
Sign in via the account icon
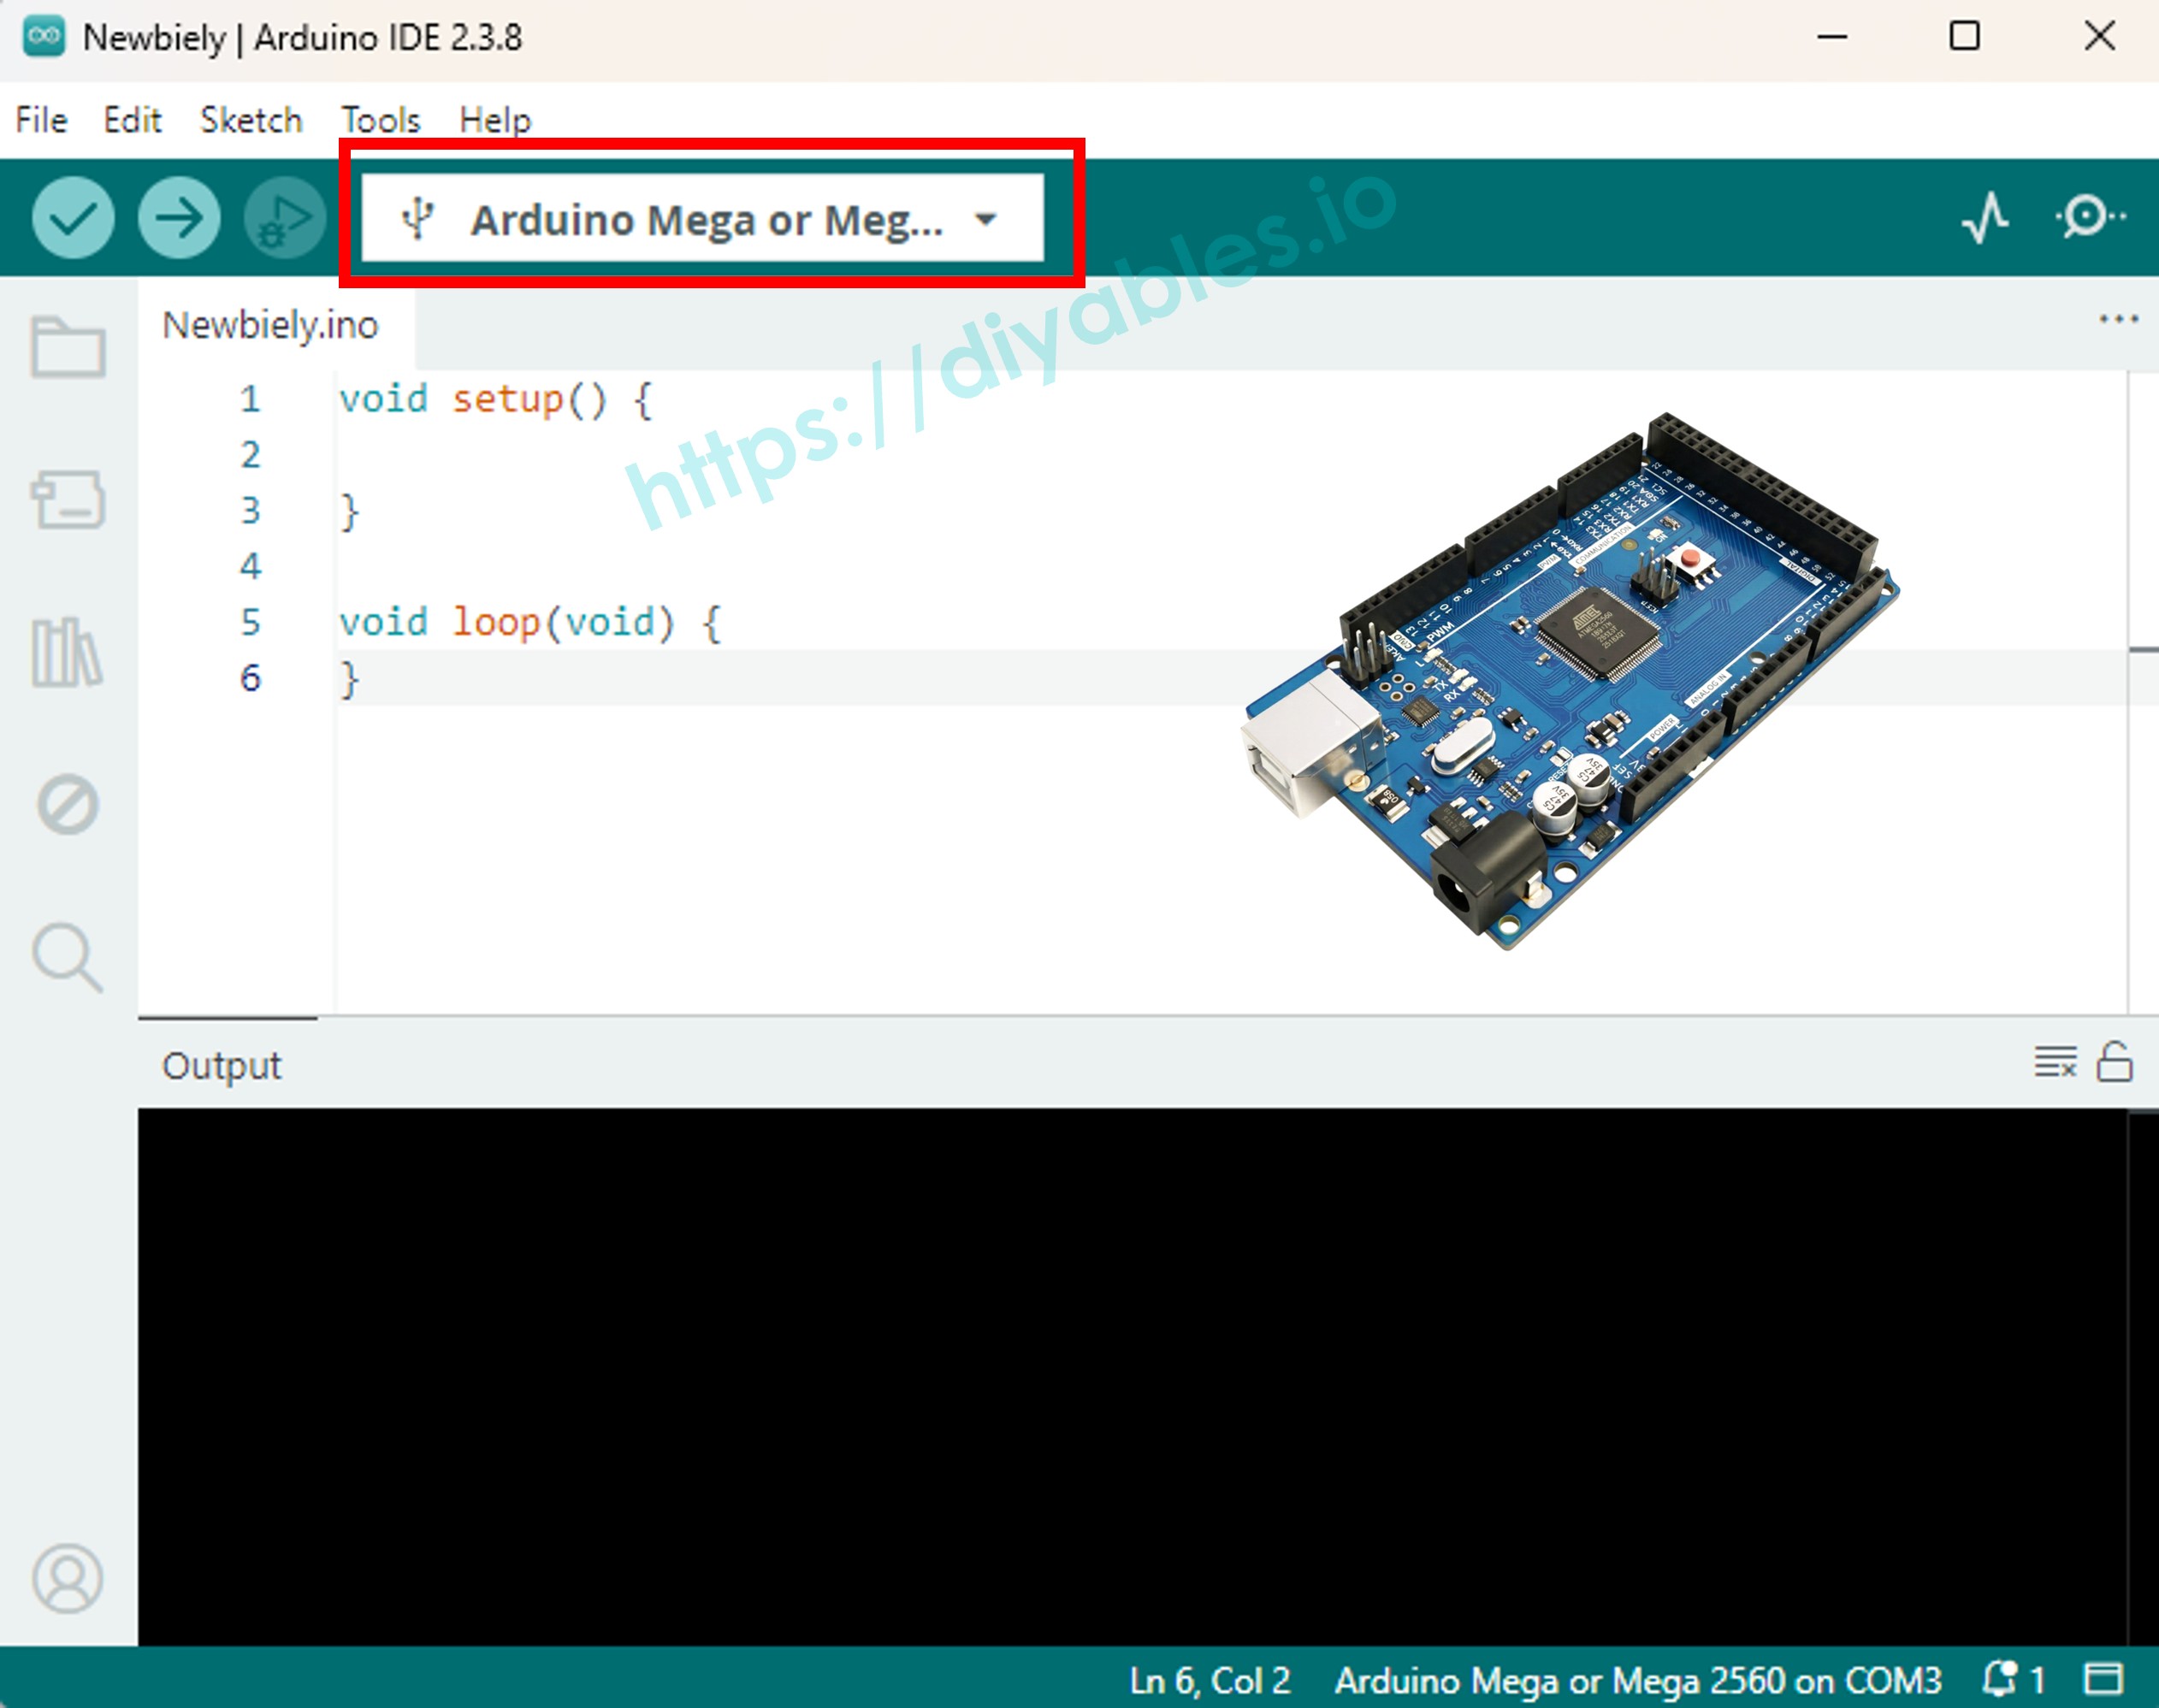68,1578
